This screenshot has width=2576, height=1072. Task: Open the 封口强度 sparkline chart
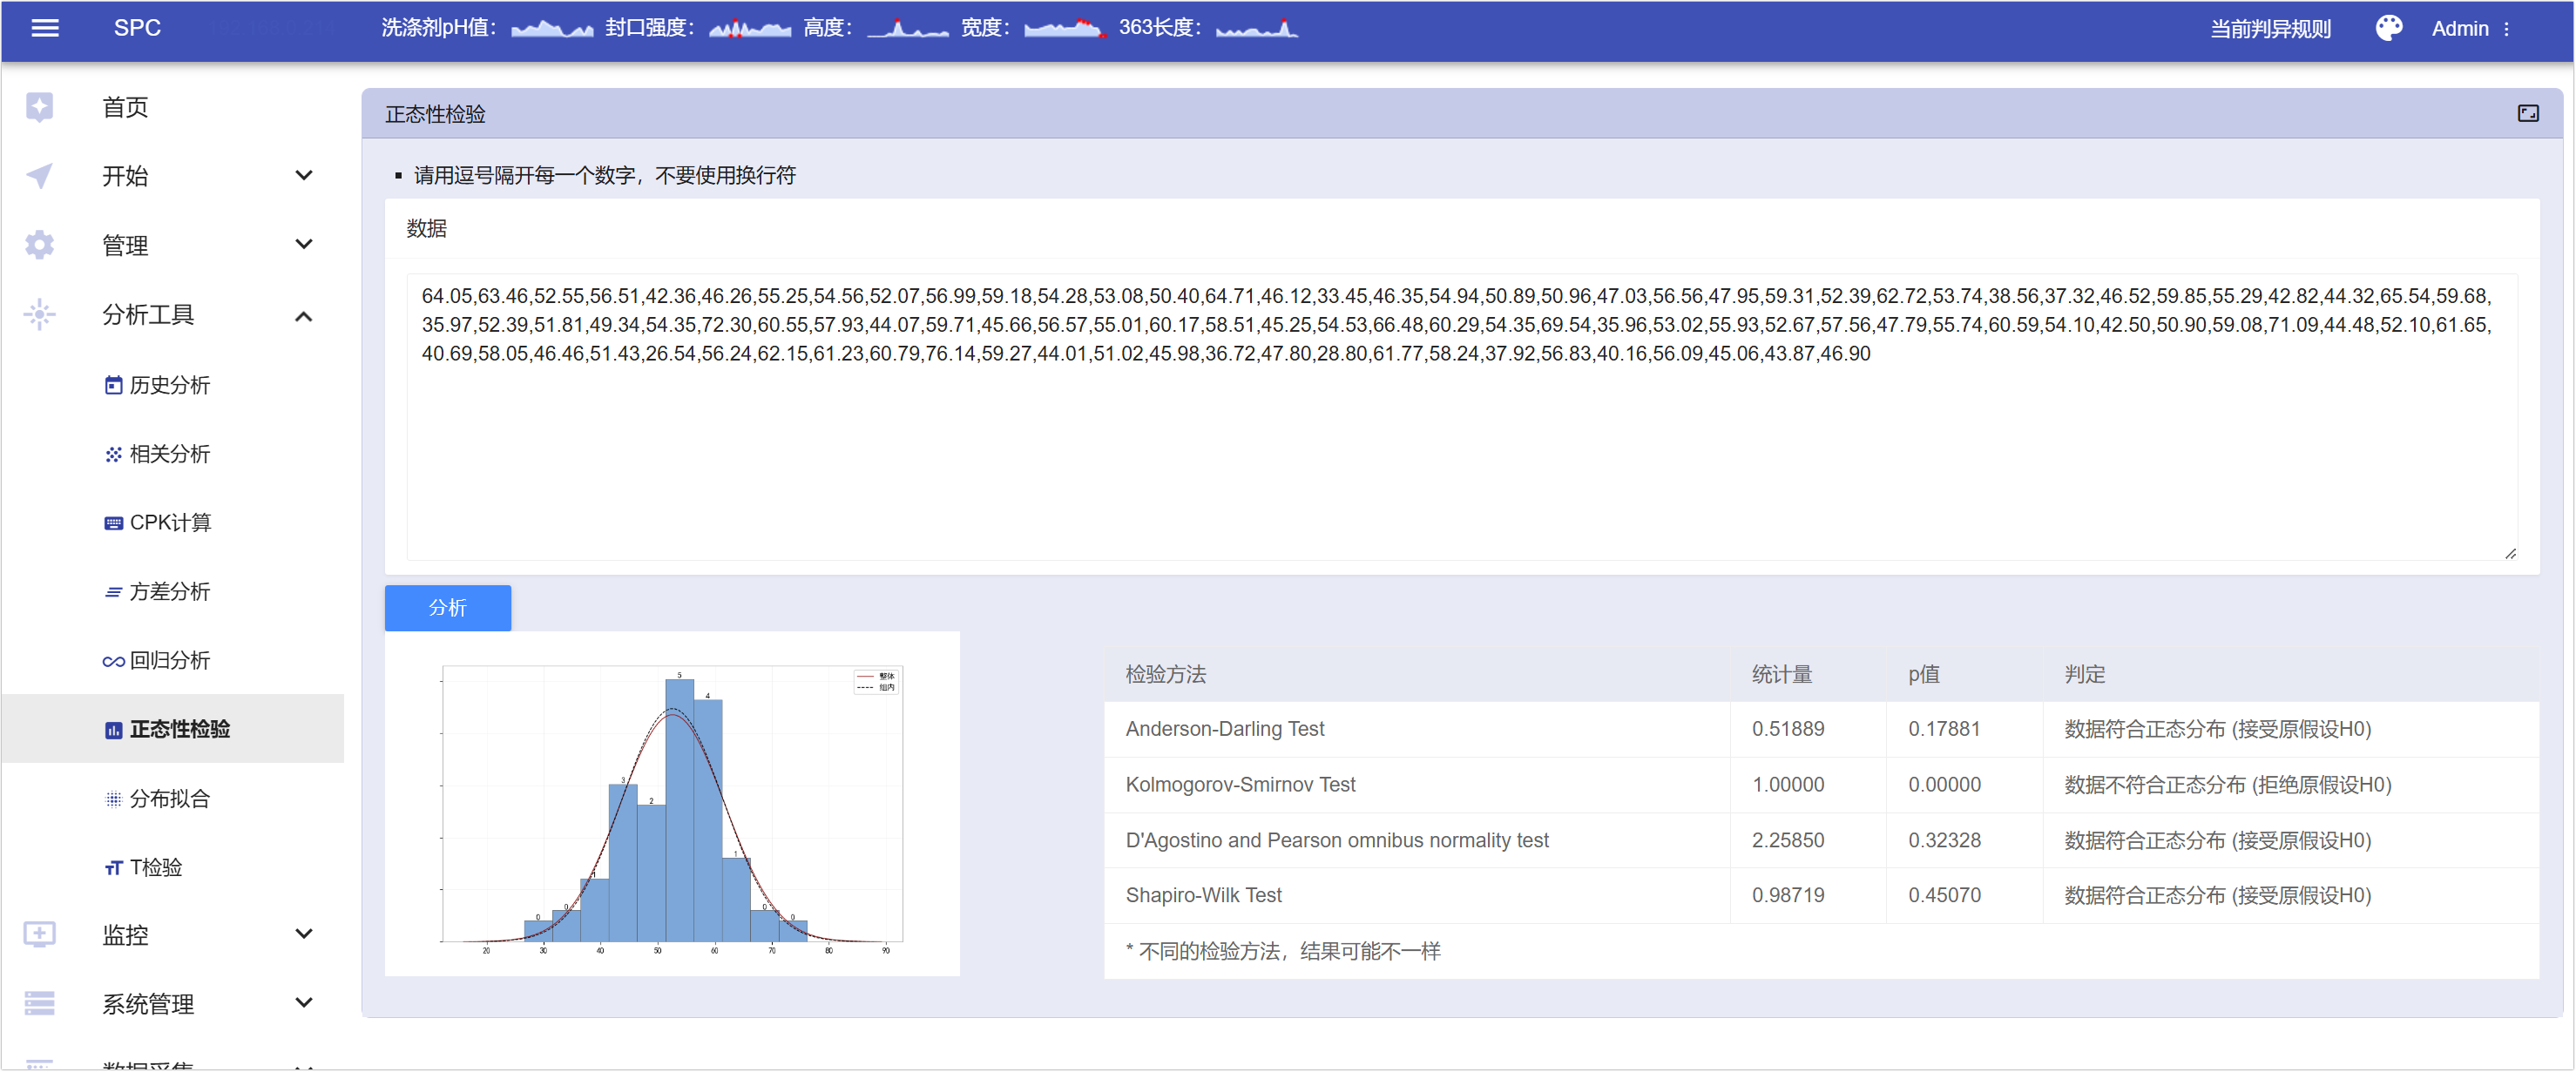pos(749,28)
